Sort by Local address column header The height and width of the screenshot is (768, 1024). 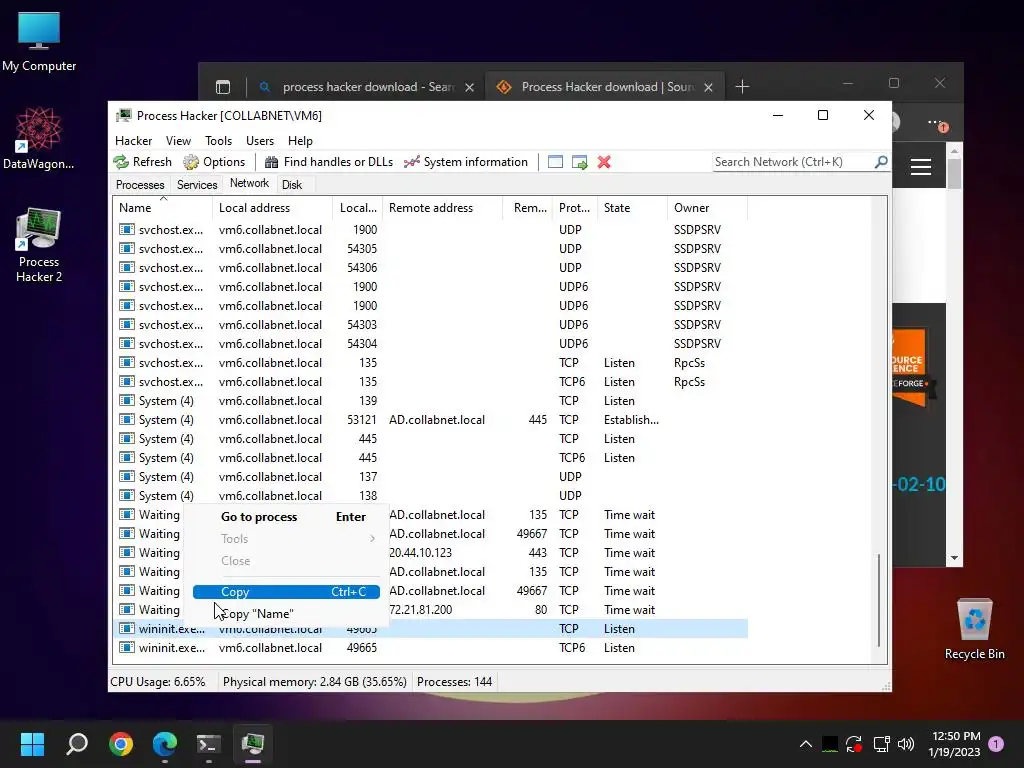tap(272, 208)
